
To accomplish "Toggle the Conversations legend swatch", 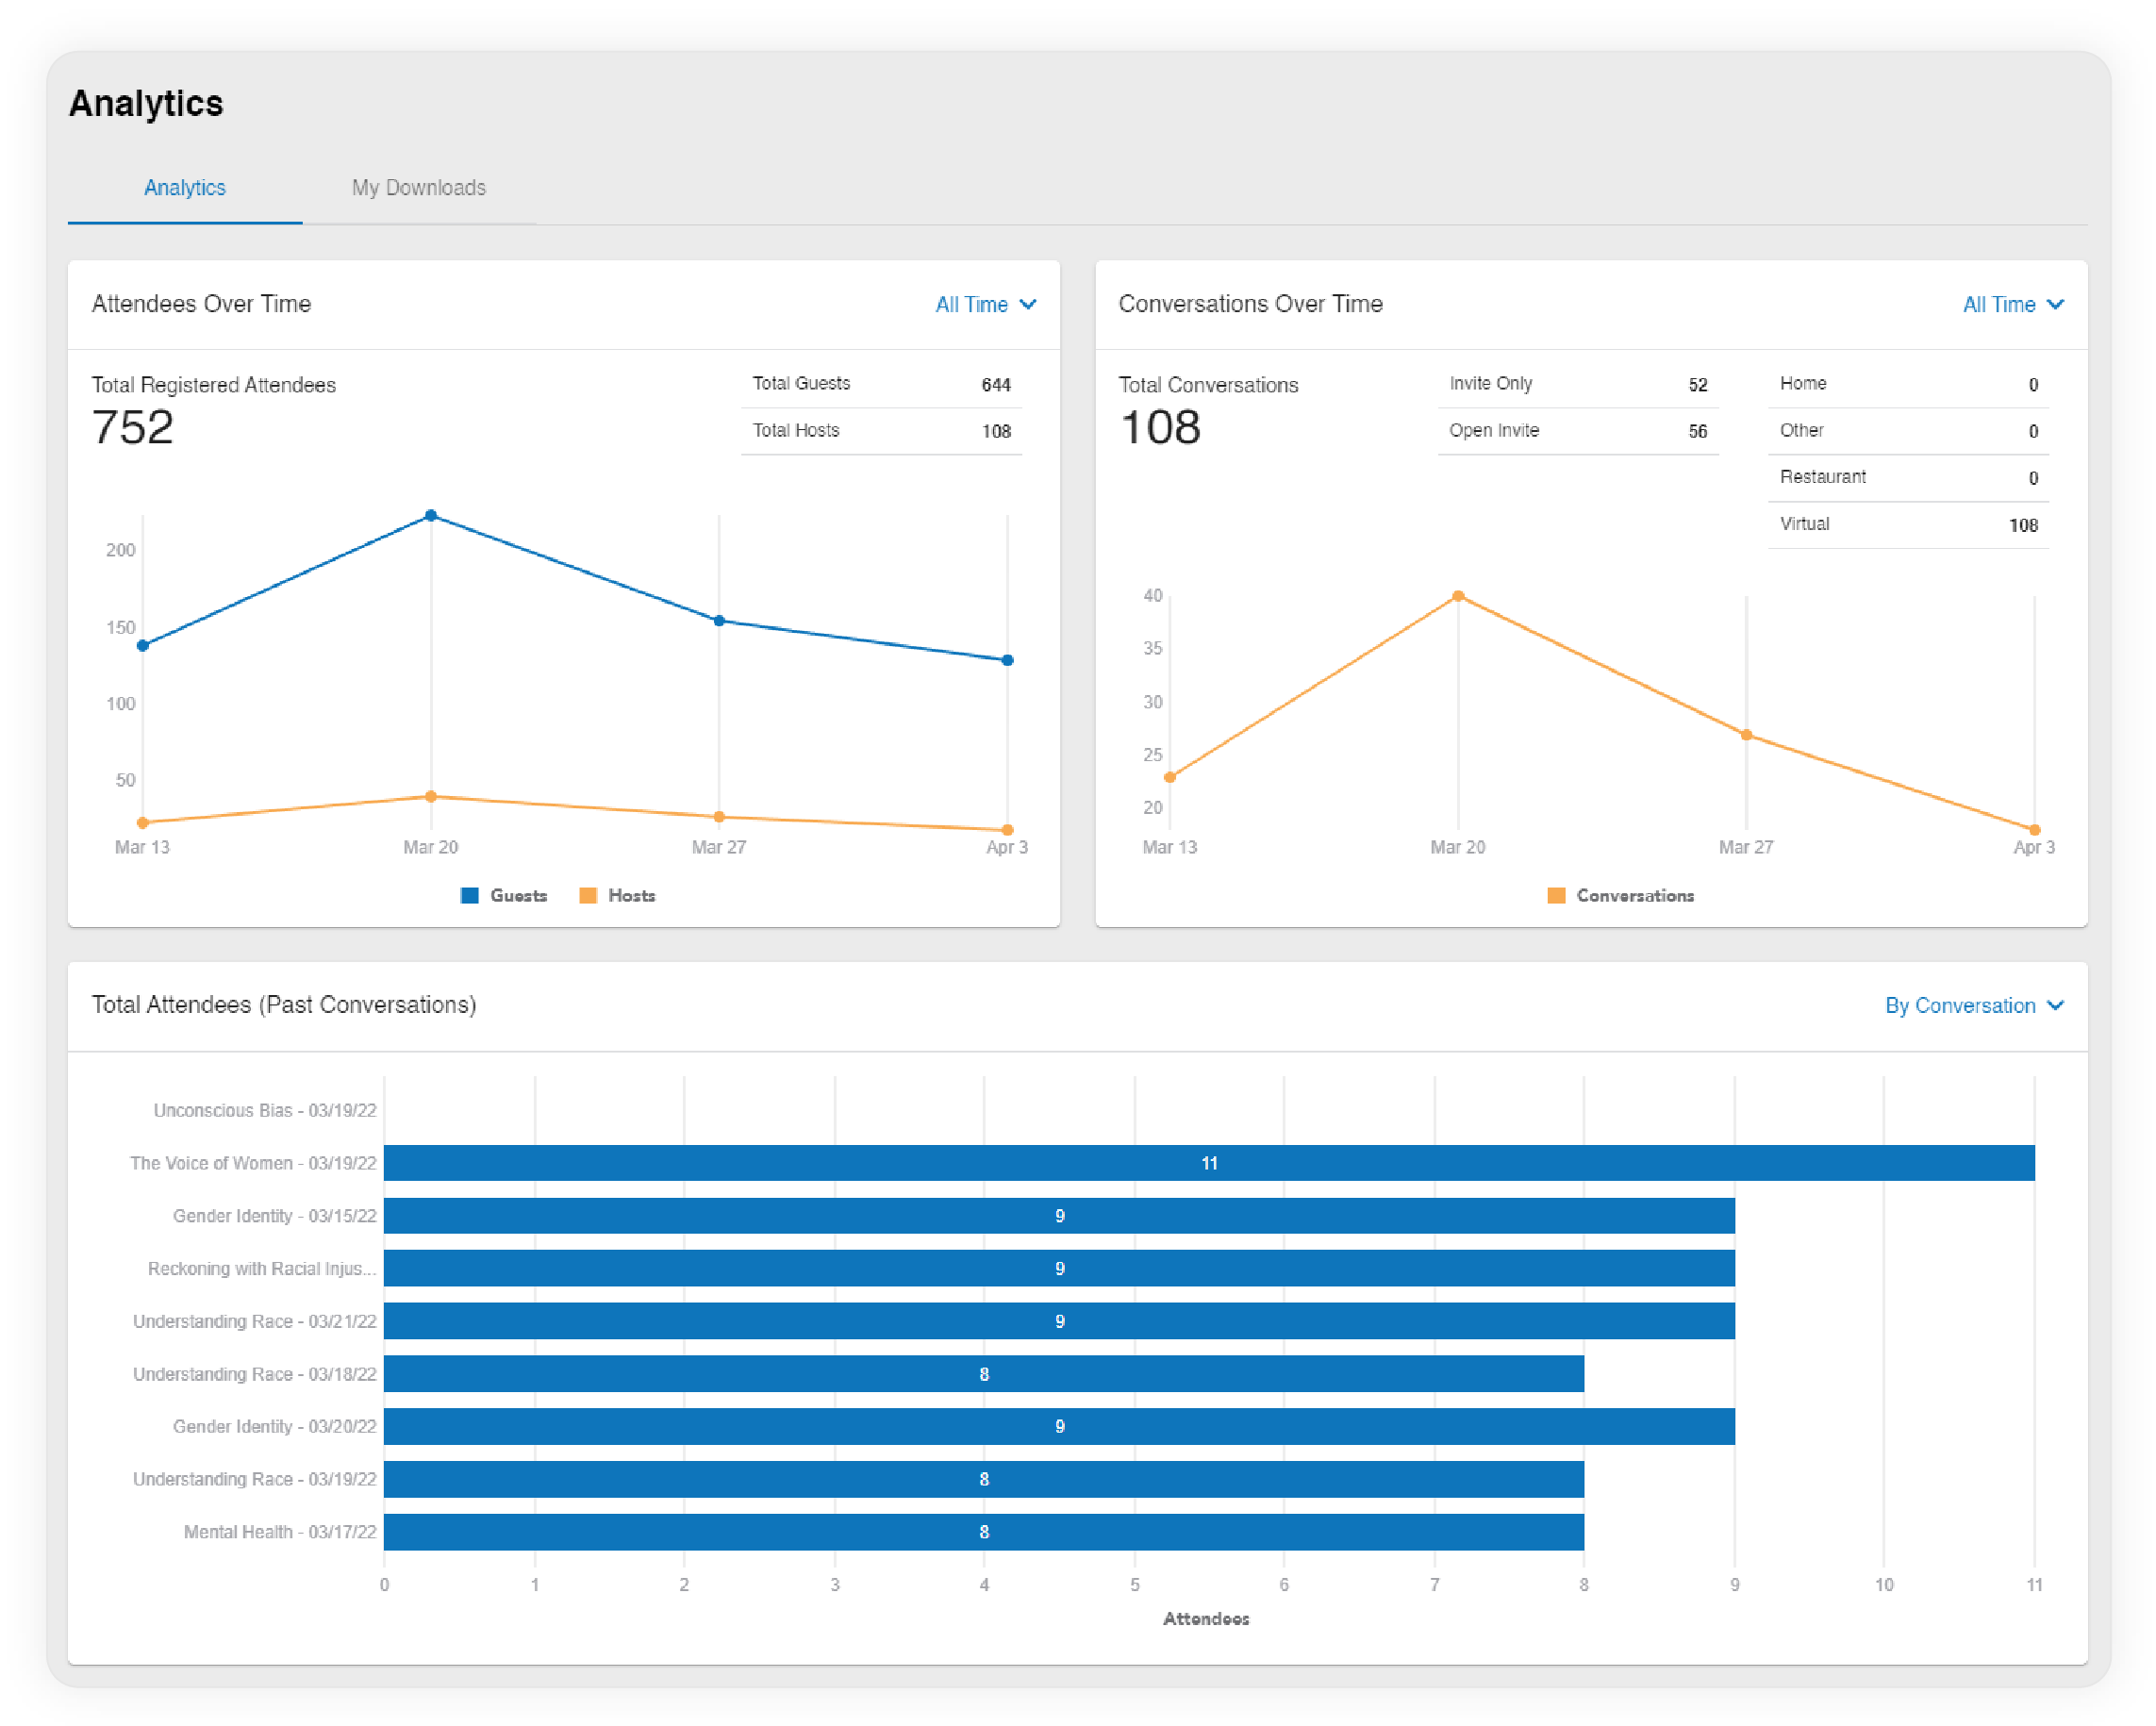I will (x=1556, y=895).
